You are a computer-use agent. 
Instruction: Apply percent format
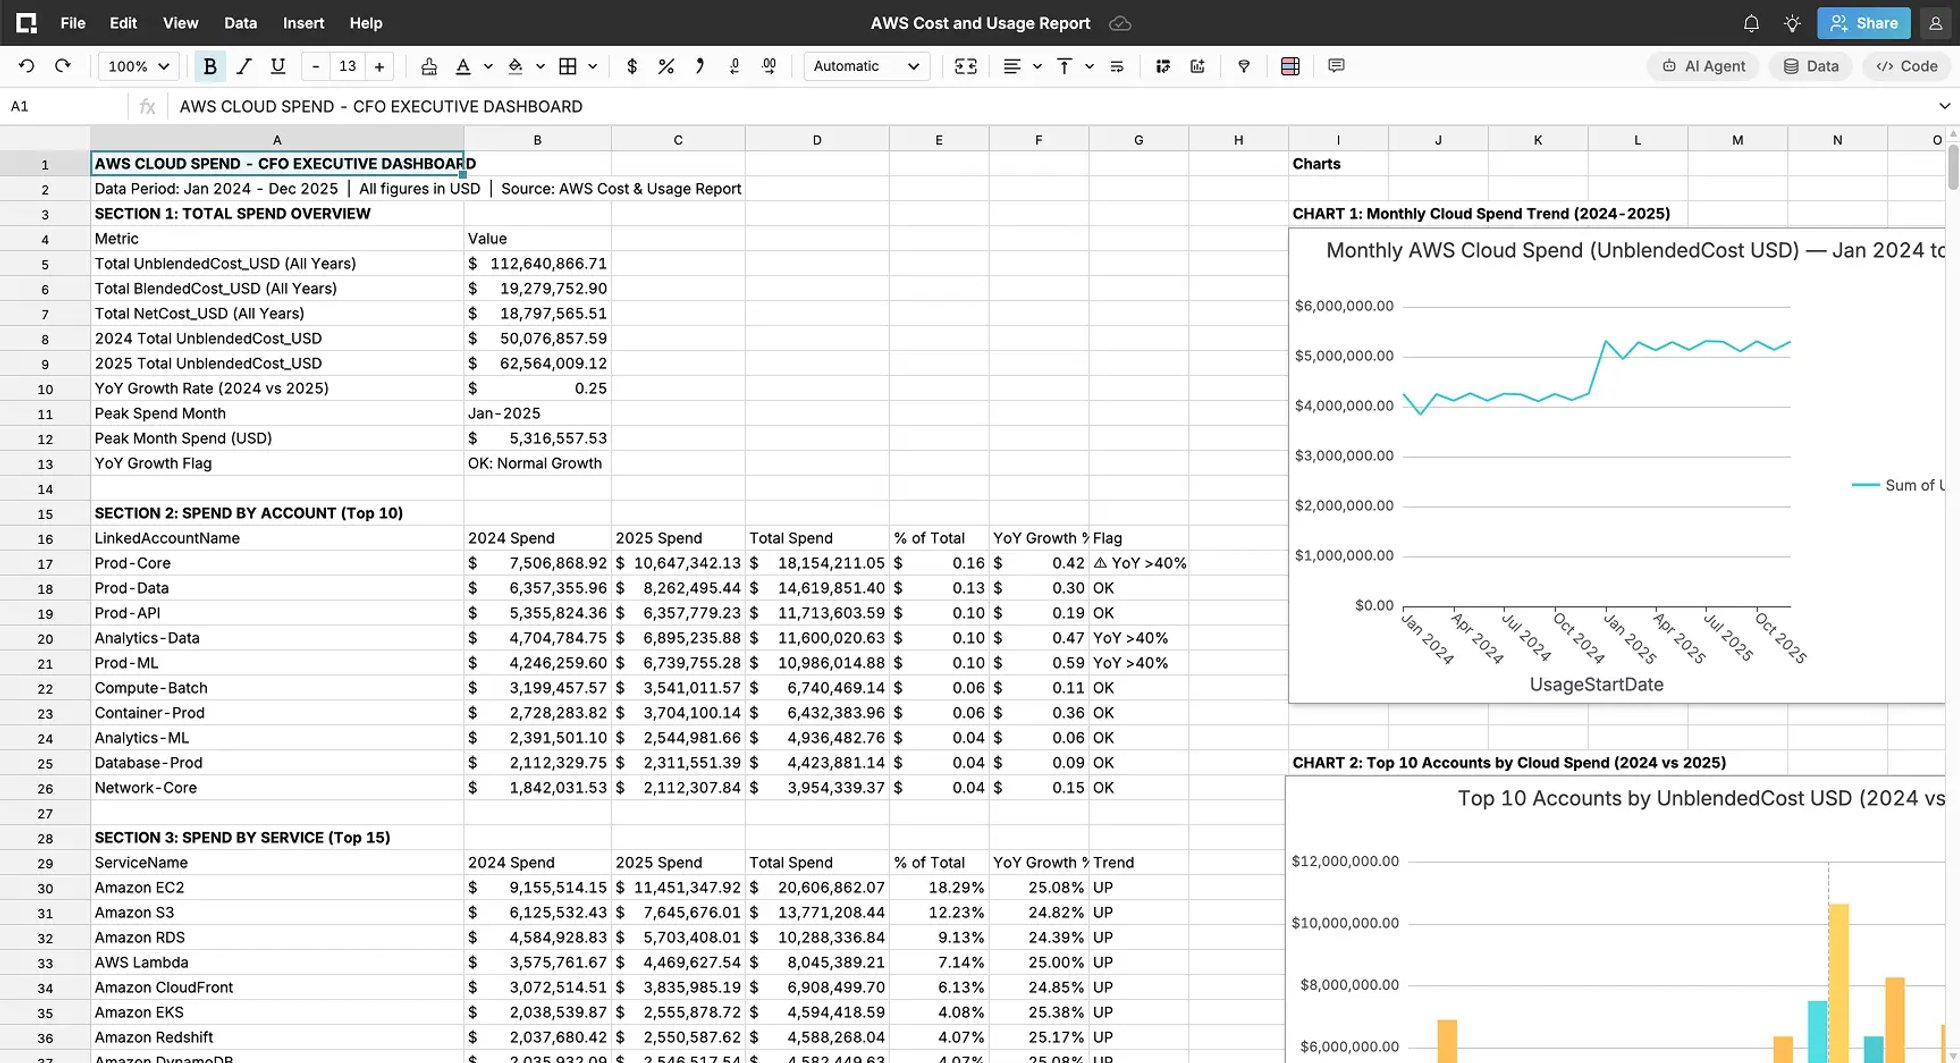point(666,66)
